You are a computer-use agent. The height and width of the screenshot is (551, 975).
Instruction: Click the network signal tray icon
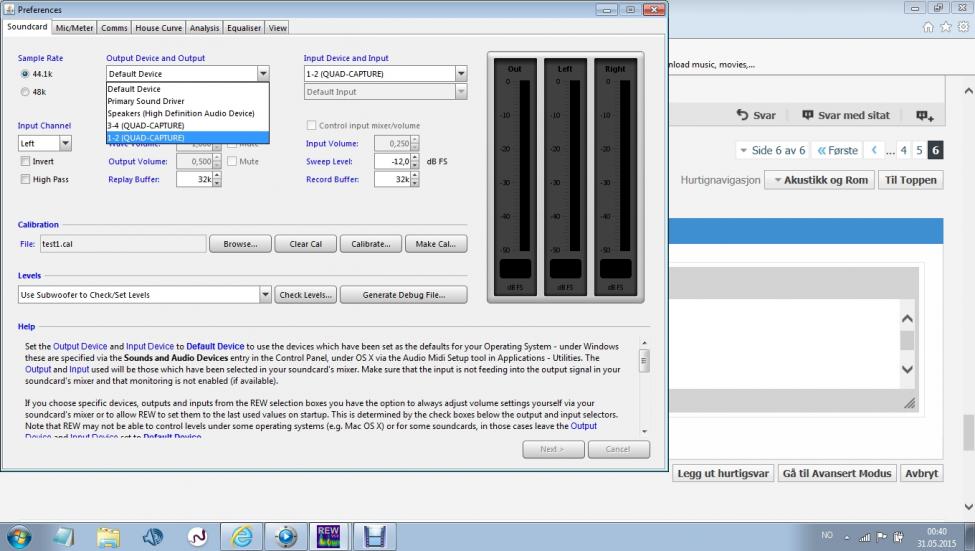864,537
